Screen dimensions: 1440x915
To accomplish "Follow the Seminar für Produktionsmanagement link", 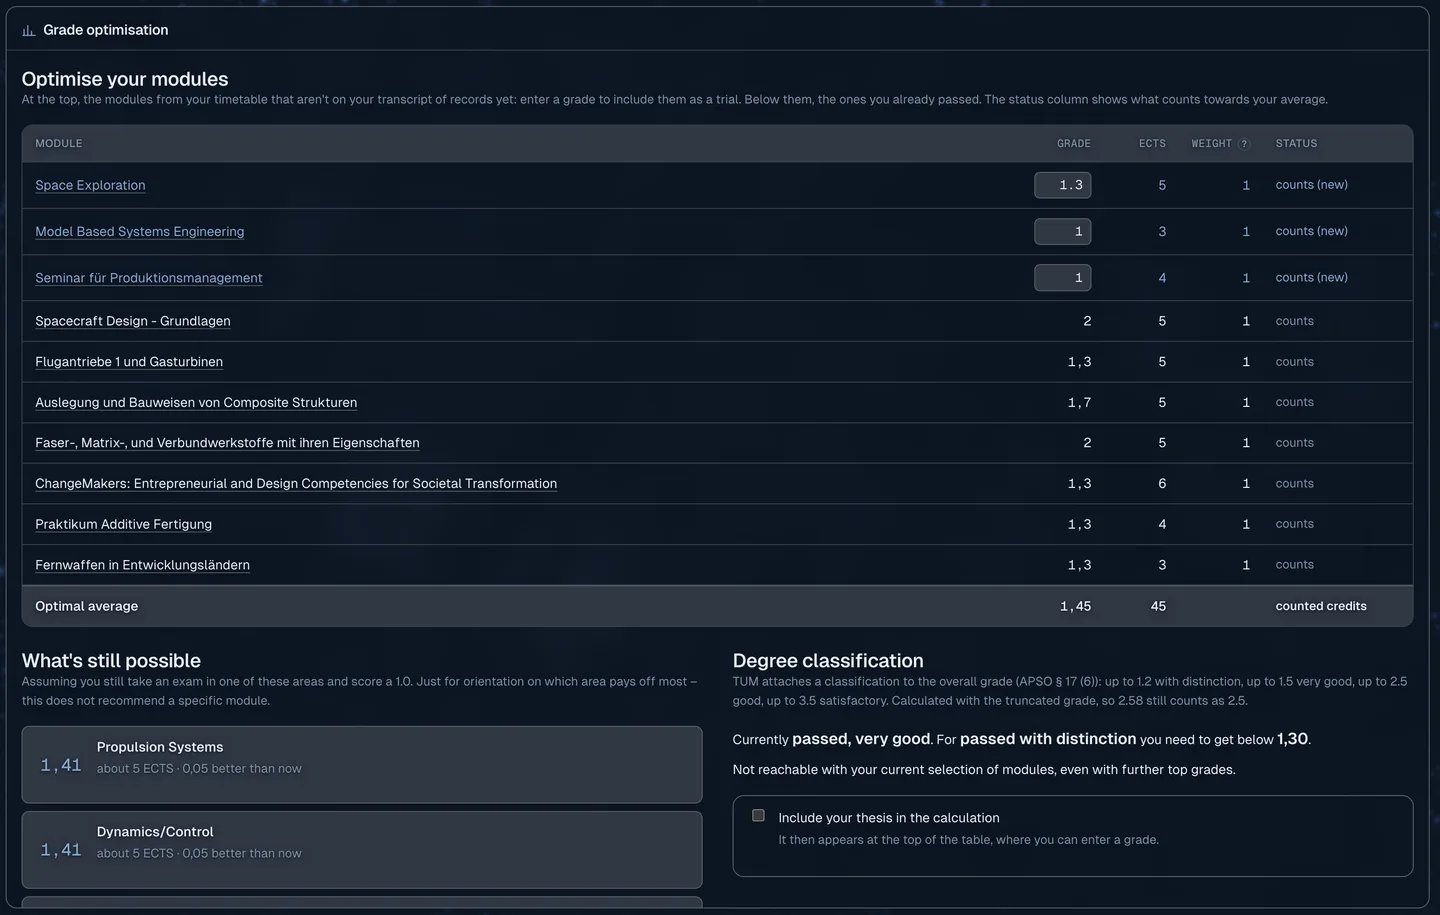I will pyautogui.click(x=149, y=278).
